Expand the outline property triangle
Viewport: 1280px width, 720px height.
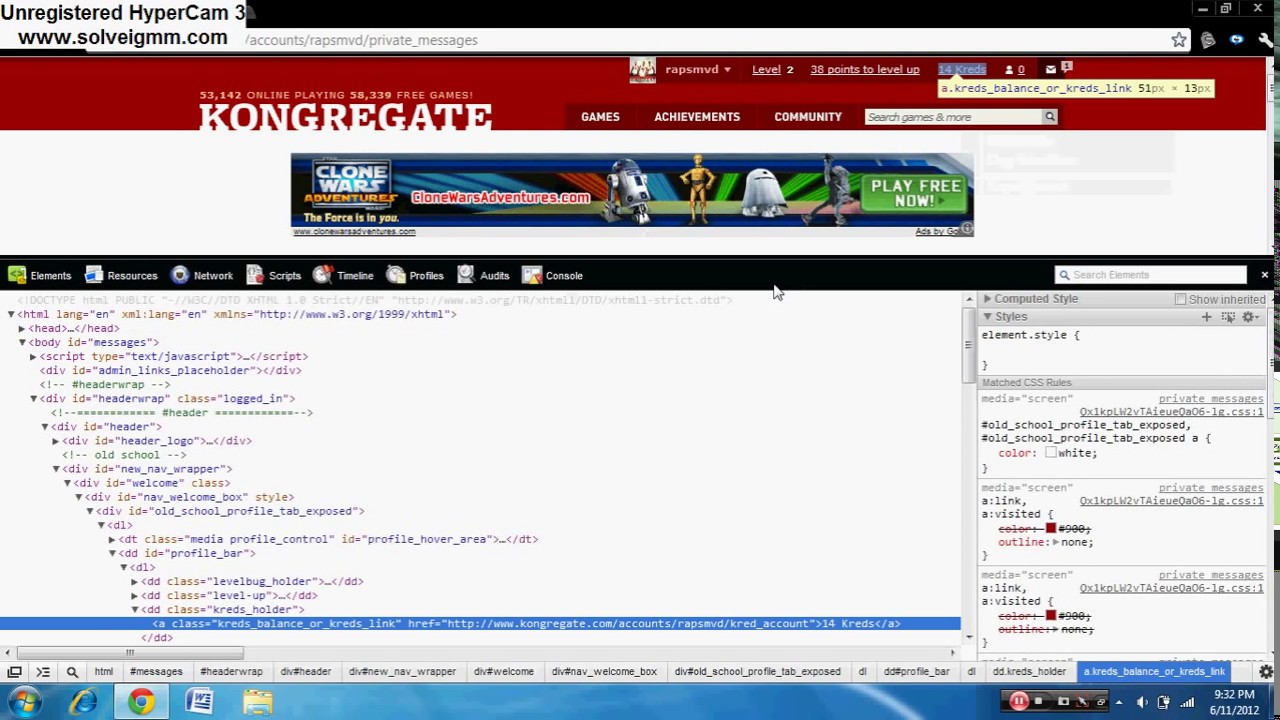pyautogui.click(x=1055, y=542)
